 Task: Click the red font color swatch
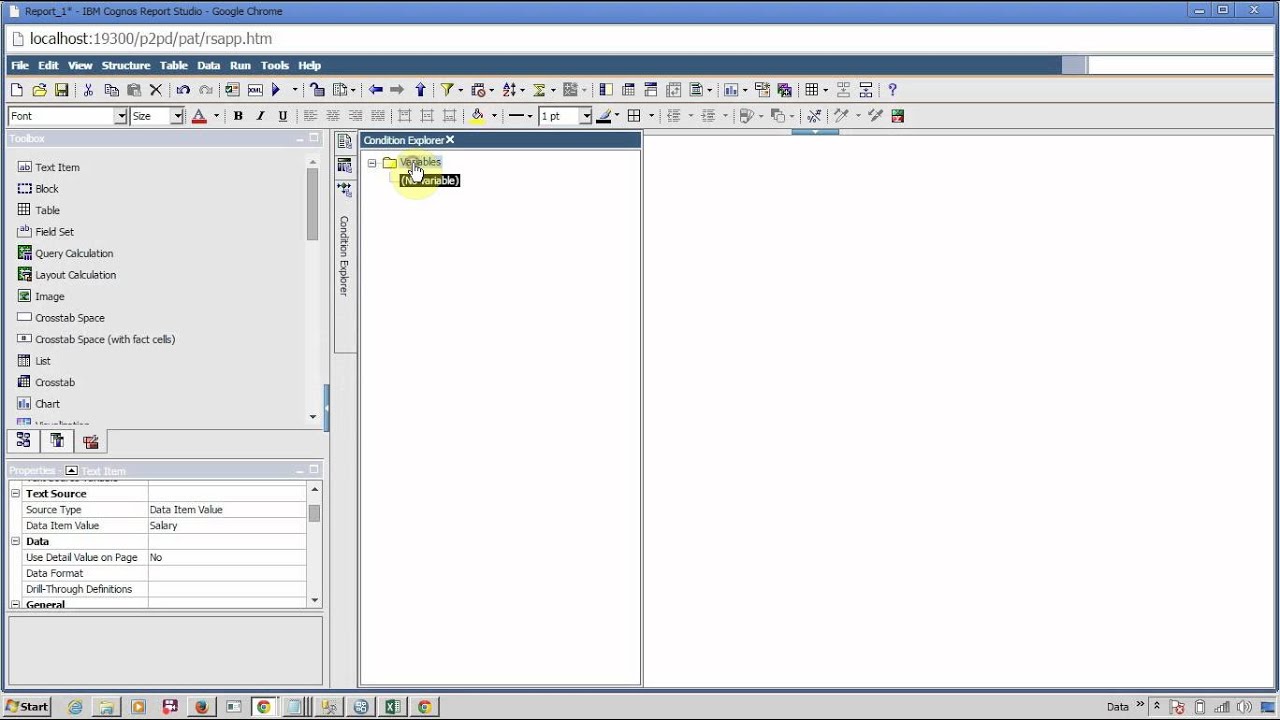tap(199, 116)
